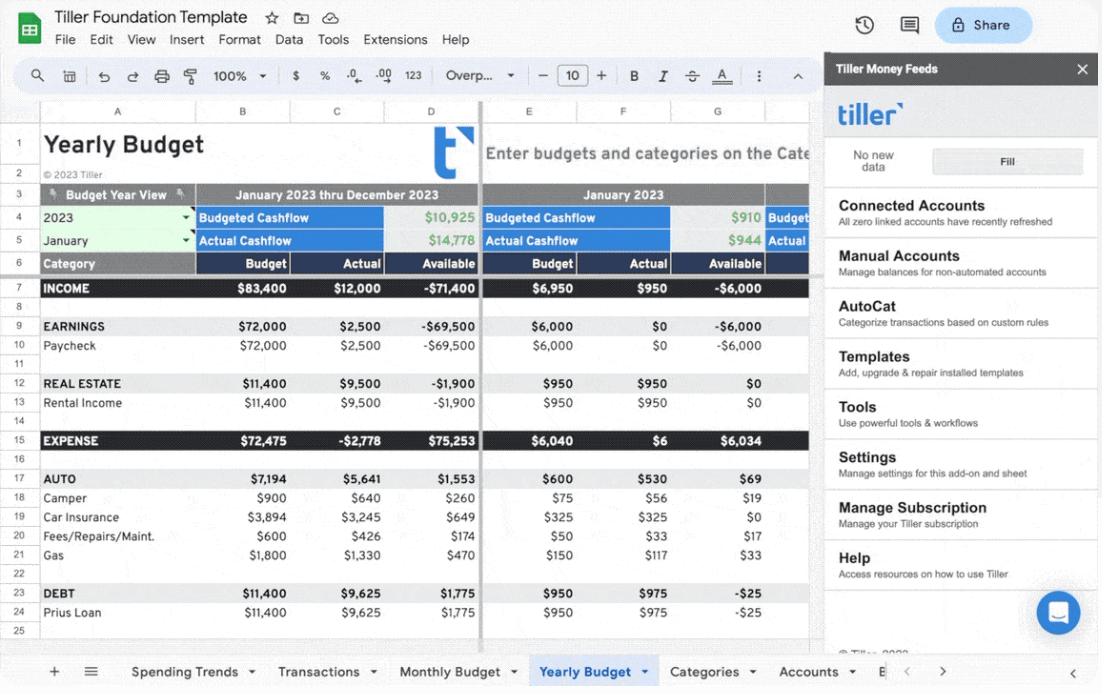Open the 100% zoom dropdown
This screenshot has width=1102, height=694.
point(240,76)
